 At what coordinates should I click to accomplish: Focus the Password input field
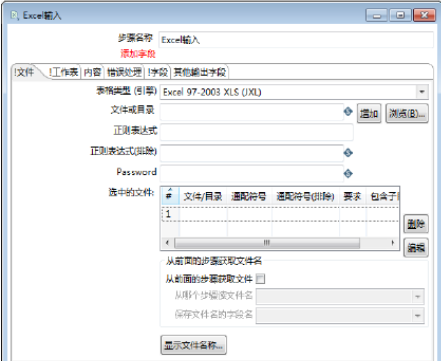pyautogui.click(x=252, y=173)
